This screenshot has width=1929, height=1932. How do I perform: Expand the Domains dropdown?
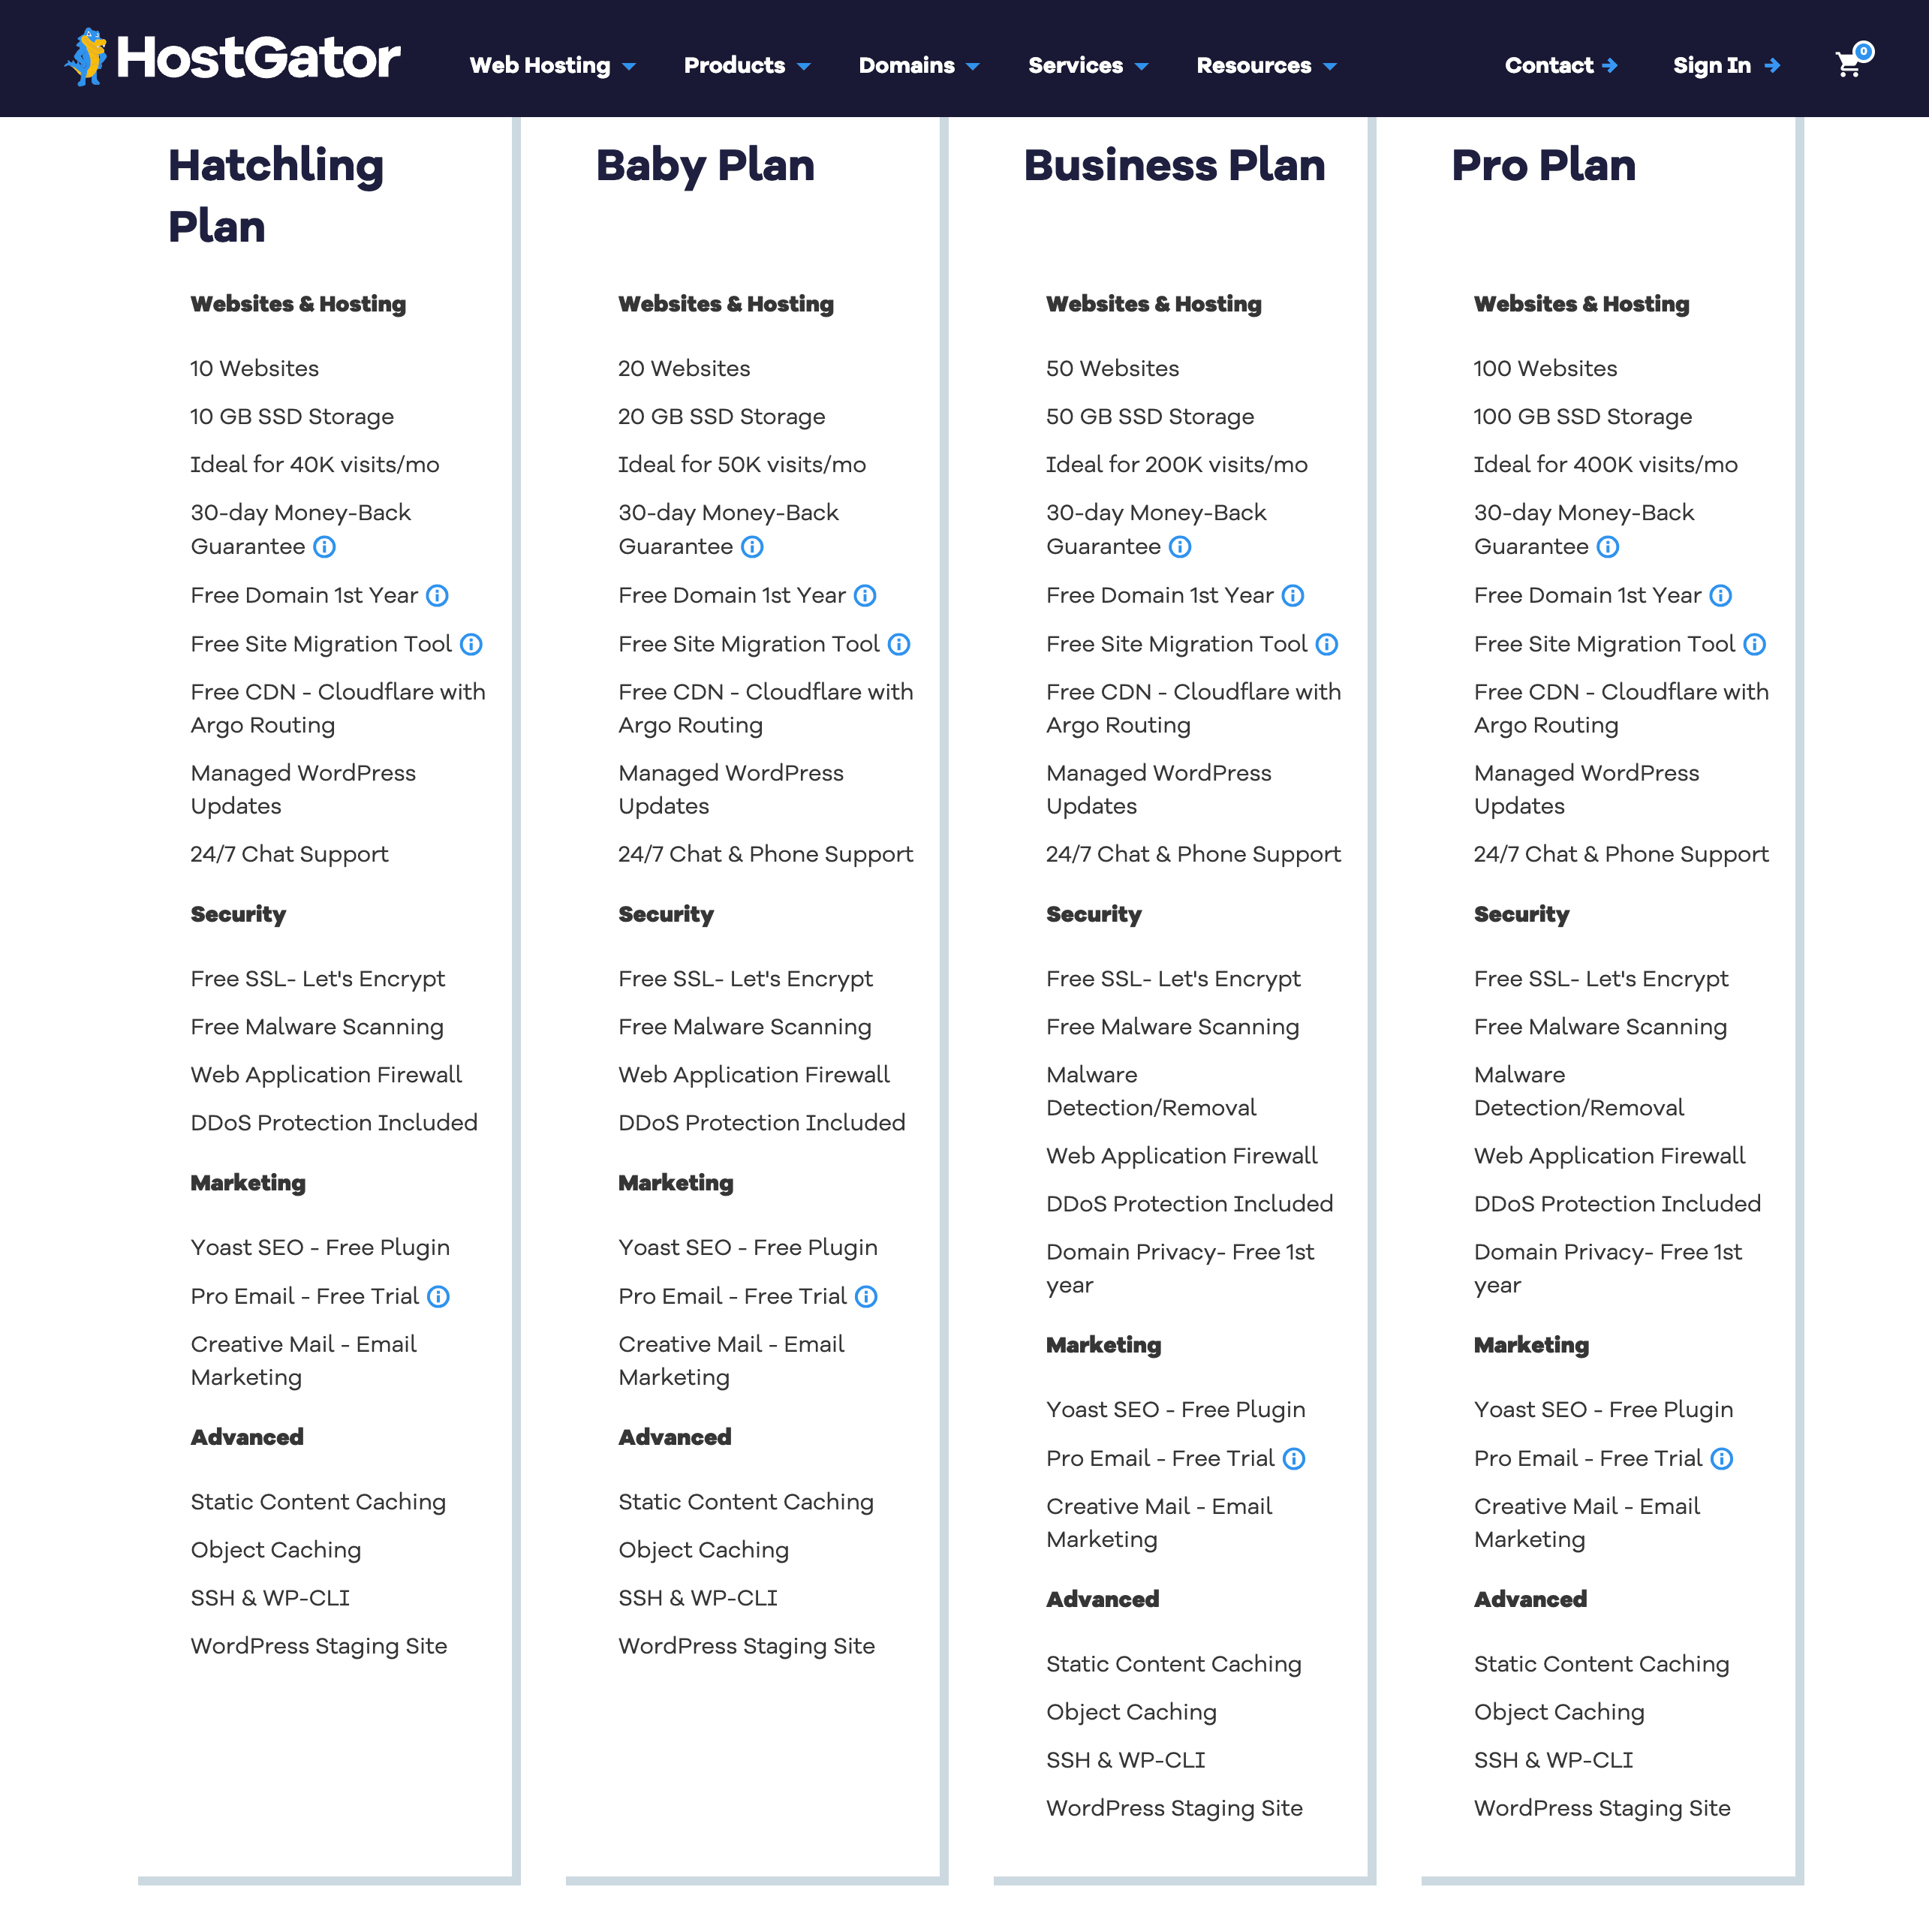[x=918, y=66]
